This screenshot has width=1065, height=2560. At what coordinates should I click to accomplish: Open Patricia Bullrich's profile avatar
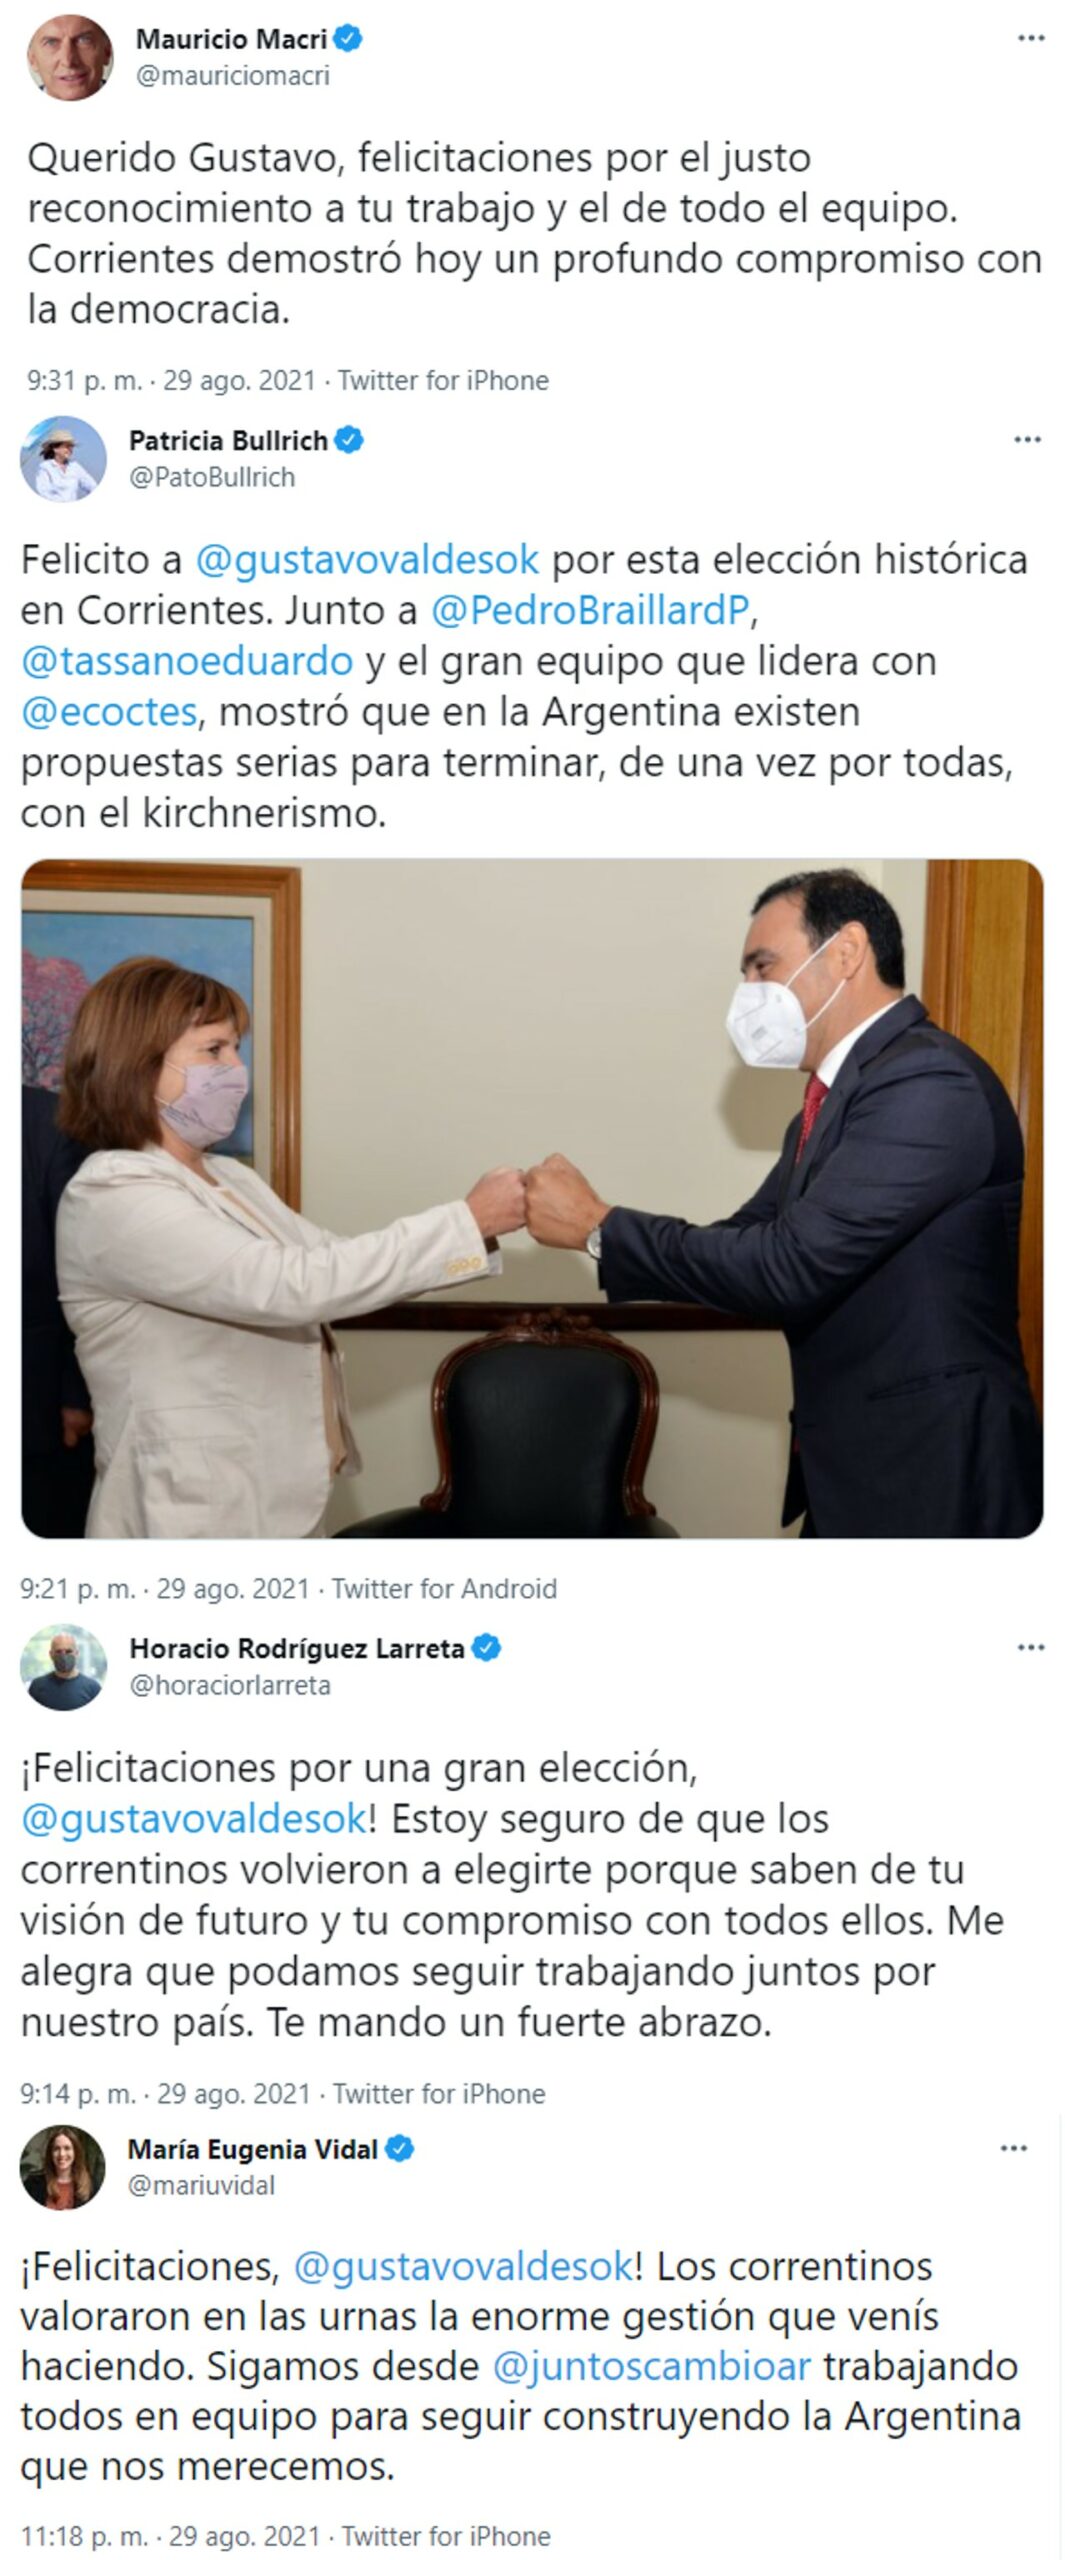click(63, 458)
